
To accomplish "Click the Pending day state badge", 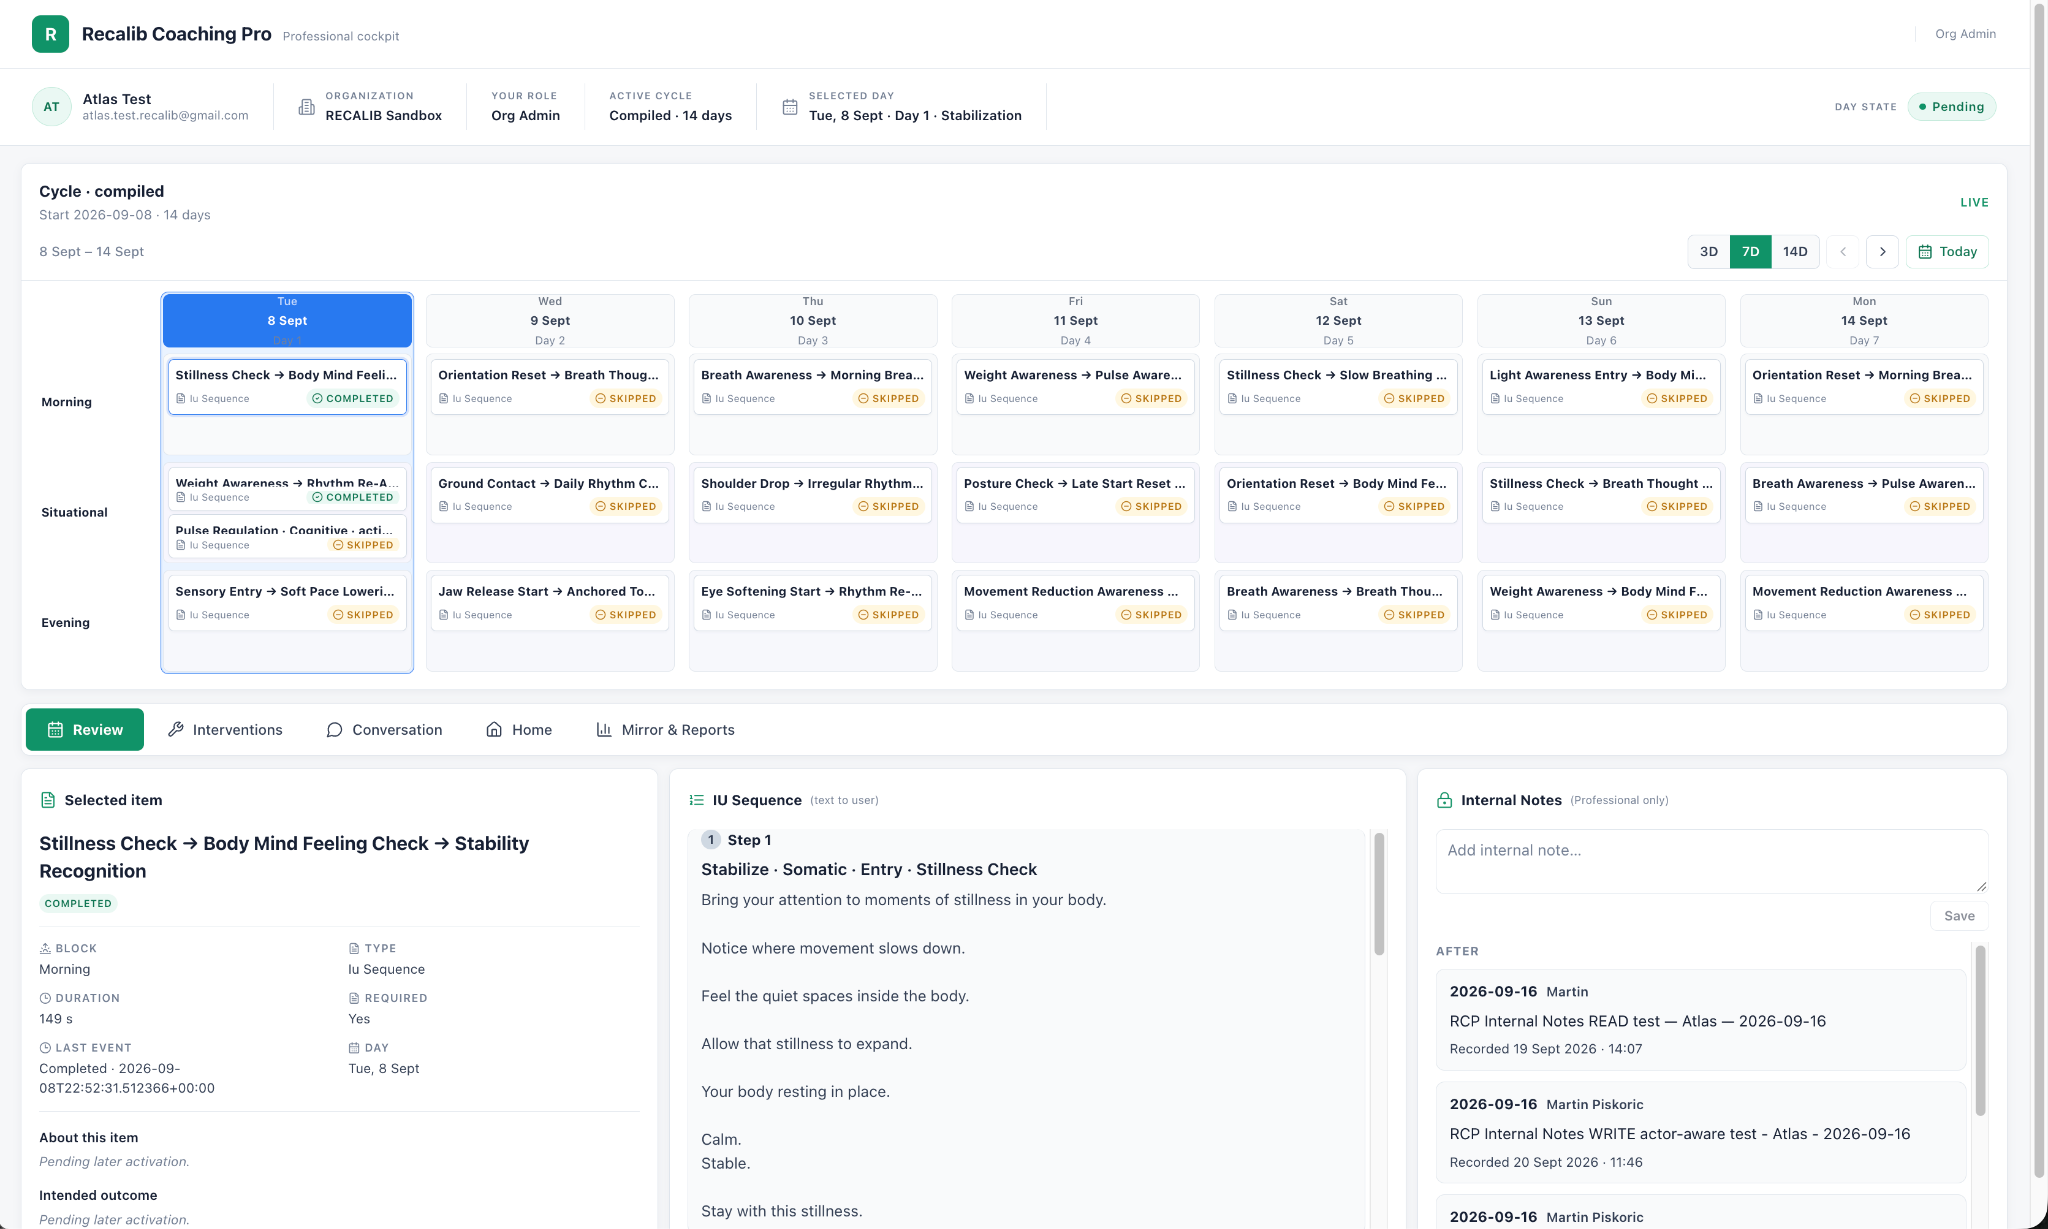I will click(1951, 107).
